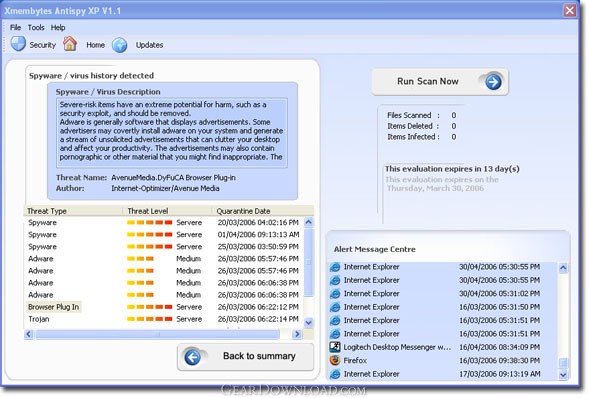Click the back arrow icon on Back to summary
589x398 pixels.
[x=193, y=357]
